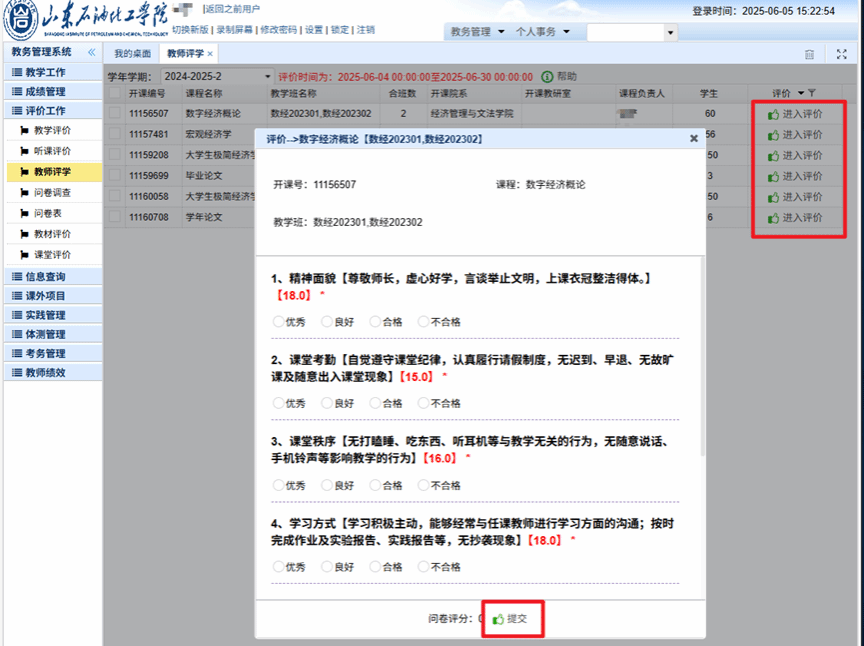Click the 切换新版 link
The height and width of the screenshot is (646, 864).
pyautogui.click(x=190, y=30)
